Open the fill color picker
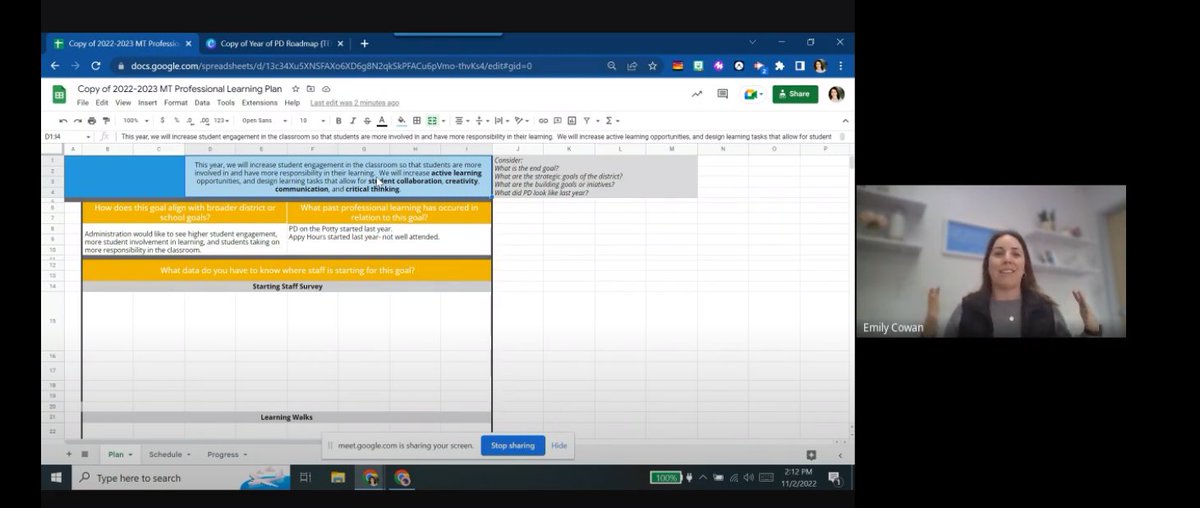 402,120
